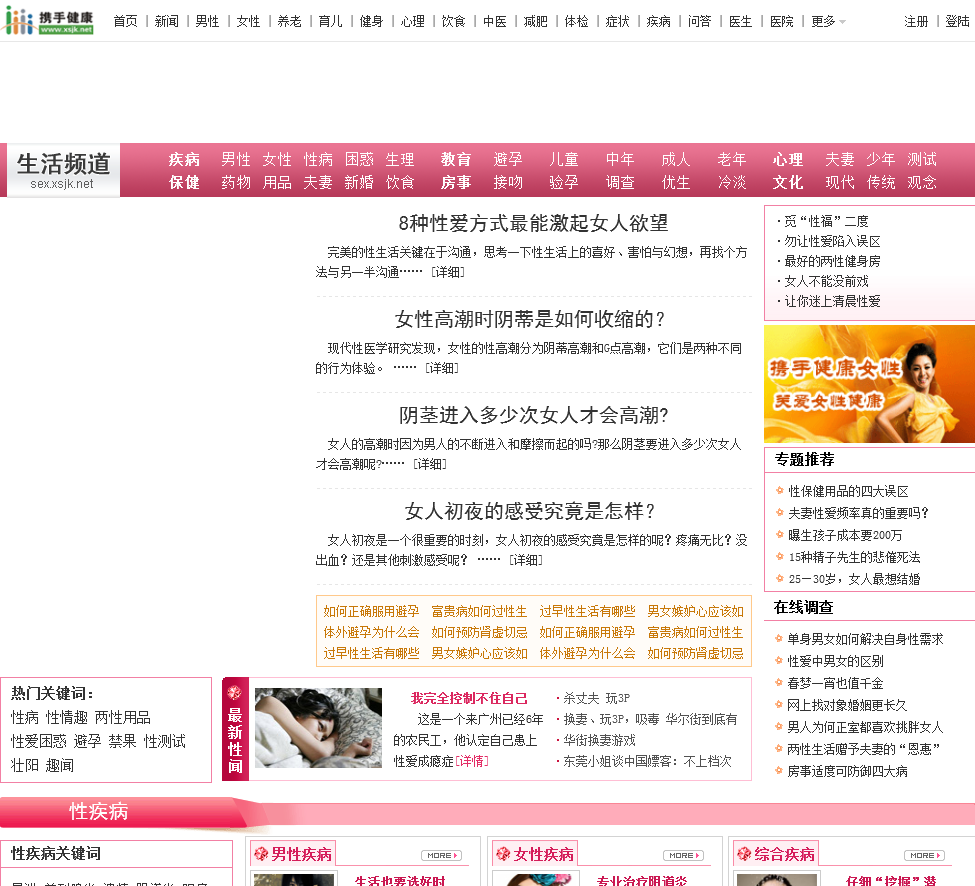The width and height of the screenshot is (975, 886).
Task: Click the sleeping woman news thumbnail
Action: tap(318, 727)
